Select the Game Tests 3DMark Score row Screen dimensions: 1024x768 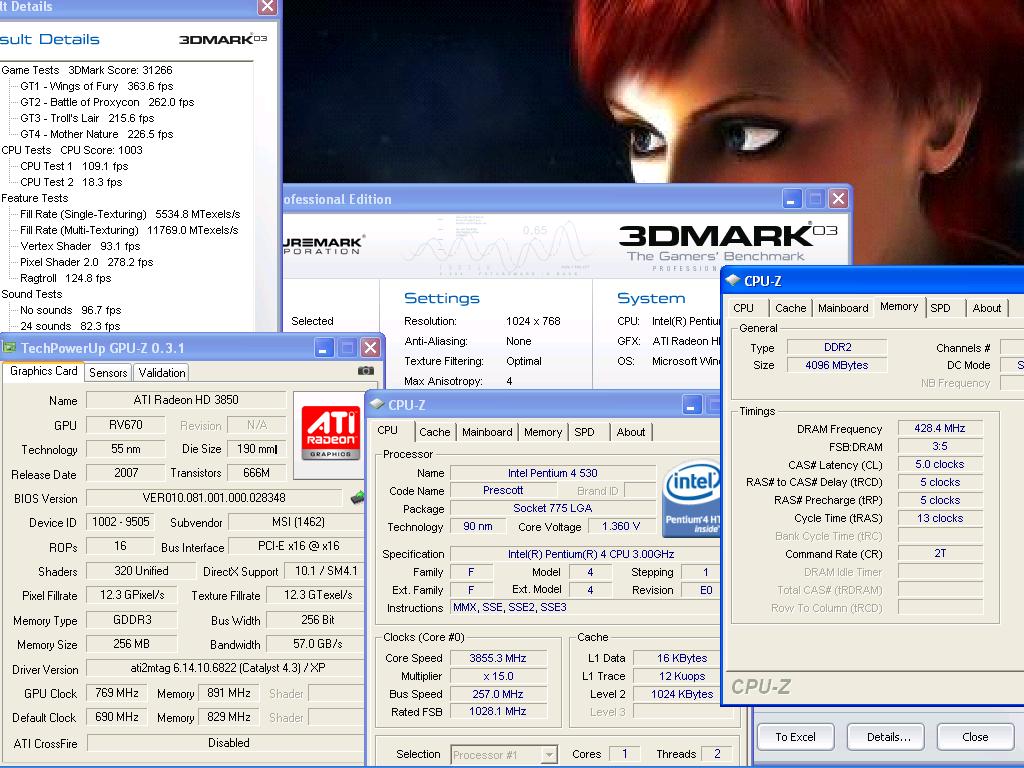(87, 70)
